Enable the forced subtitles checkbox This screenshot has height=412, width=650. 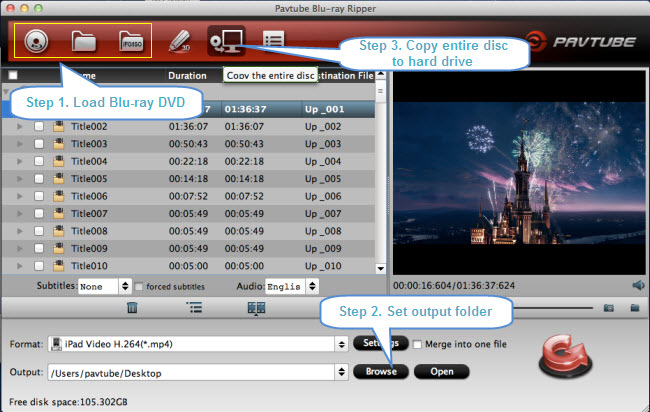coord(139,286)
